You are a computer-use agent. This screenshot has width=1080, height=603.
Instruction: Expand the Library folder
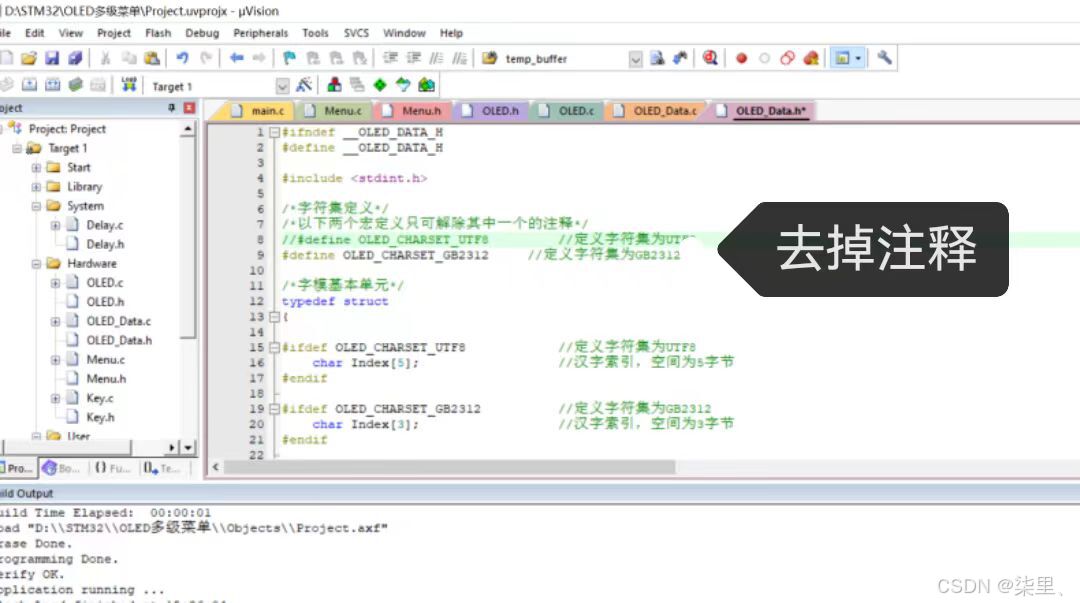point(36,187)
